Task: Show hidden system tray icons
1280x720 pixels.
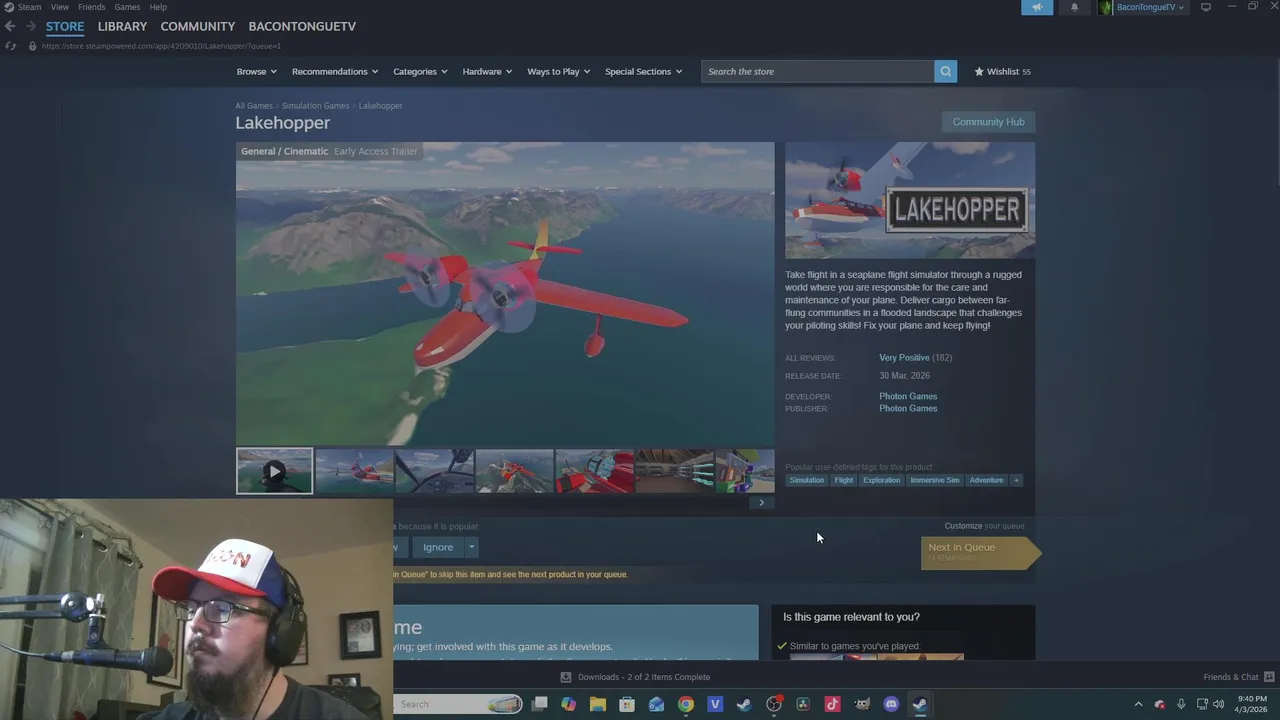Action: click(x=1138, y=704)
